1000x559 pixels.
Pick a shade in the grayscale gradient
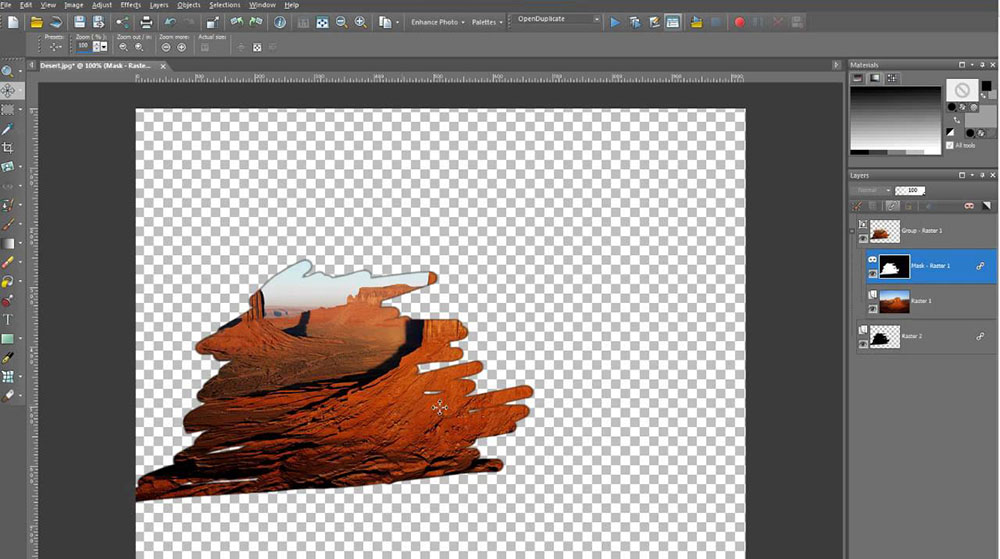pos(895,119)
